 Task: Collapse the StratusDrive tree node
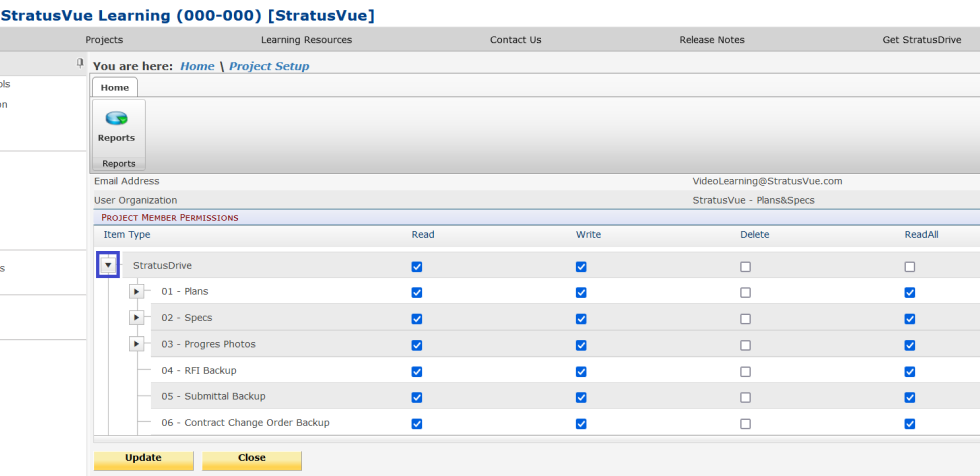click(108, 265)
